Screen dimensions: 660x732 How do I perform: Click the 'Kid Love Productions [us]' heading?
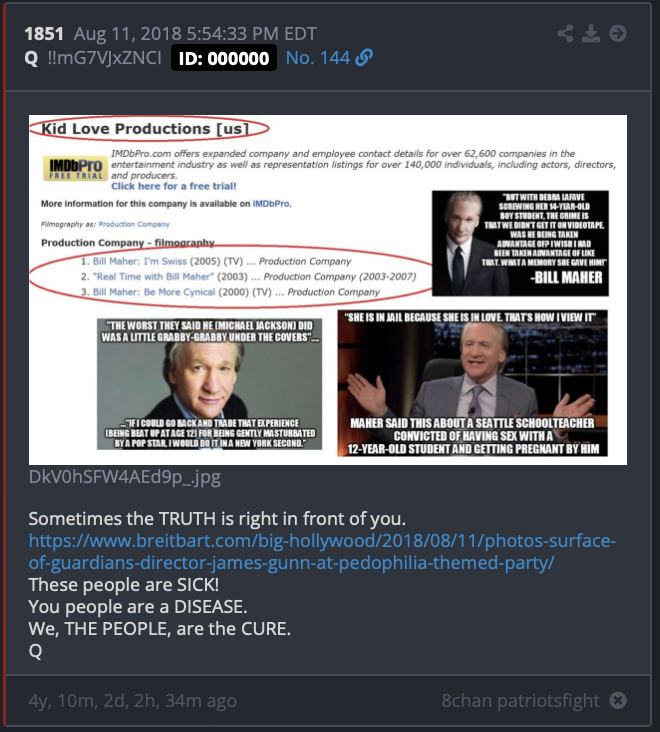coord(145,128)
